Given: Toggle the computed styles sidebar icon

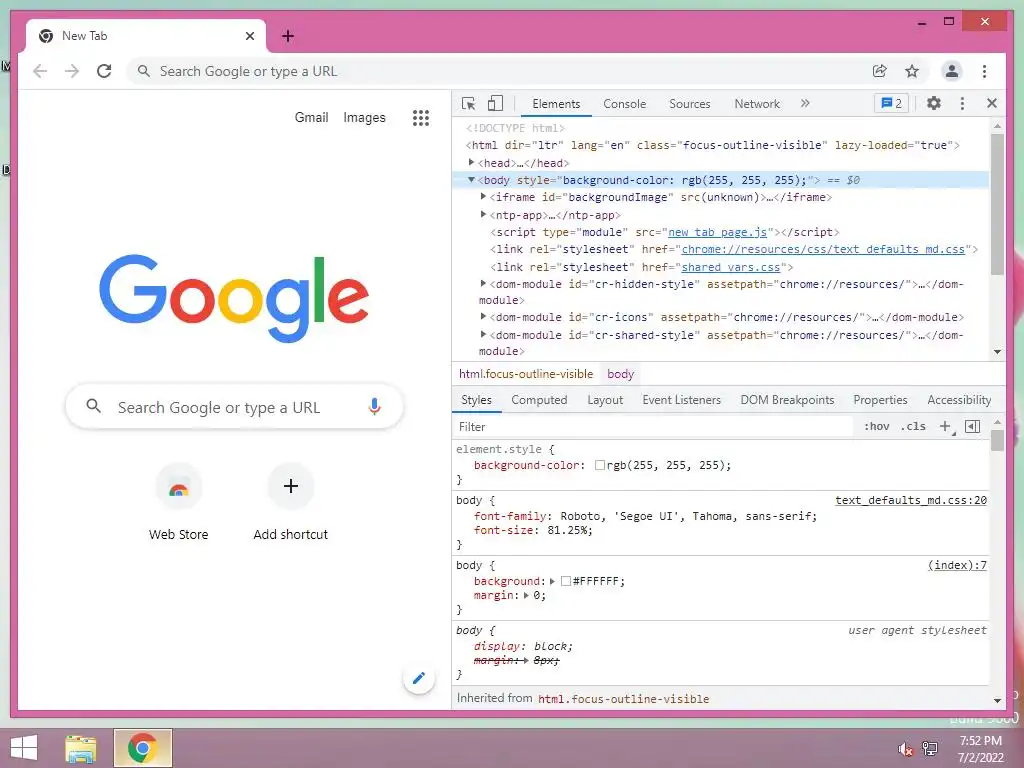Looking at the screenshot, I should click(972, 426).
